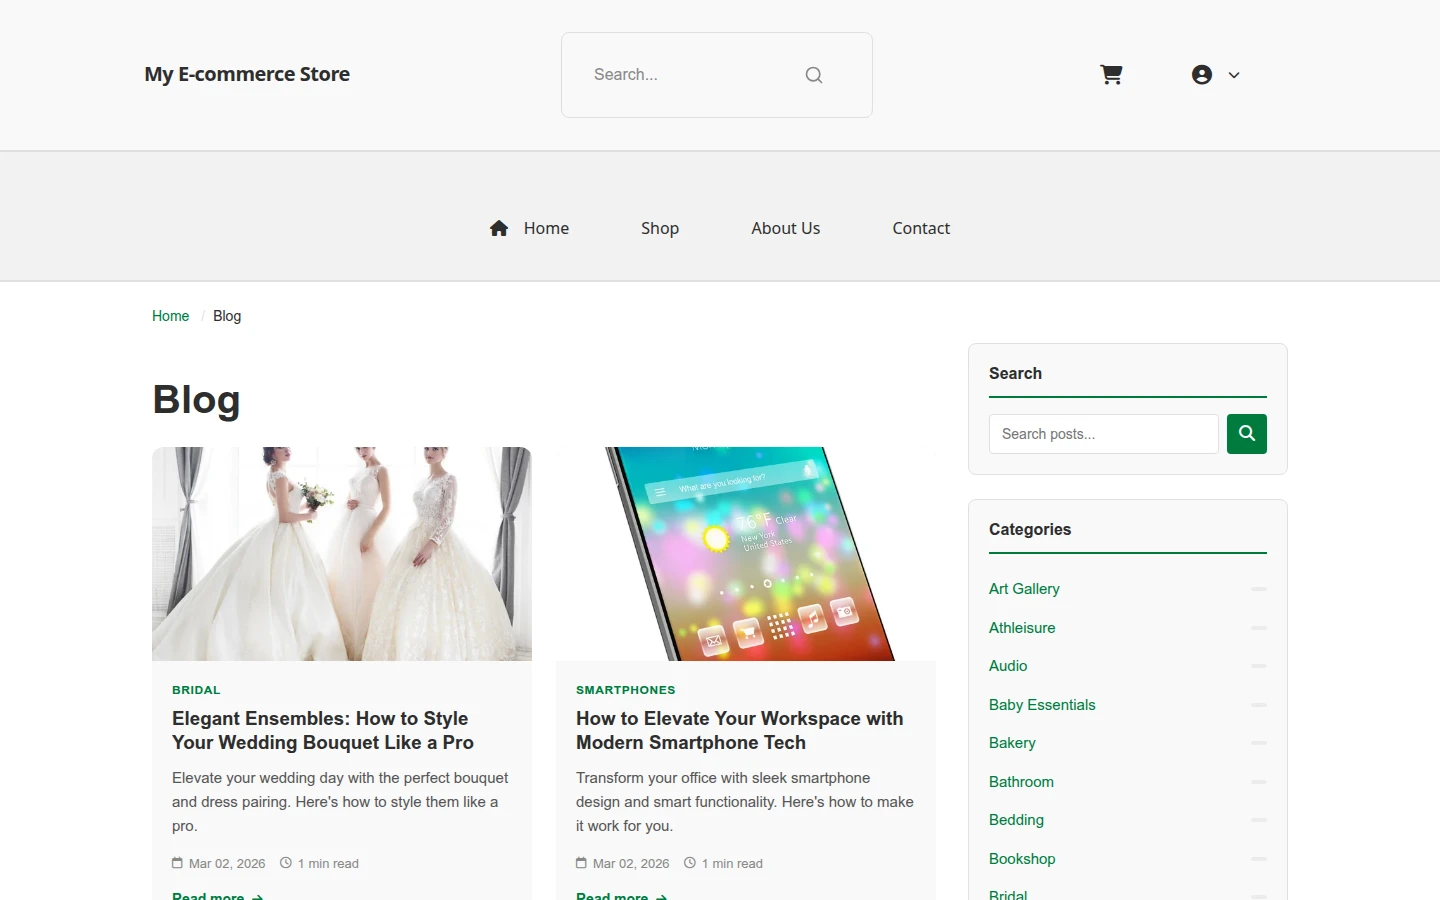The image size is (1440, 900).
Task: Open Shop from the navigation menu
Action: (x=660, y=228)
